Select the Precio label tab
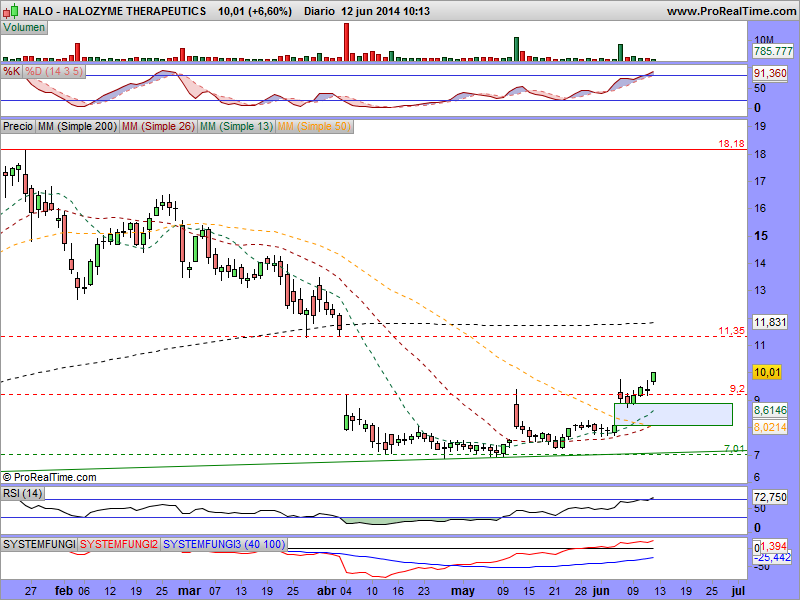The image size is (800, 600). click(18, 127)
